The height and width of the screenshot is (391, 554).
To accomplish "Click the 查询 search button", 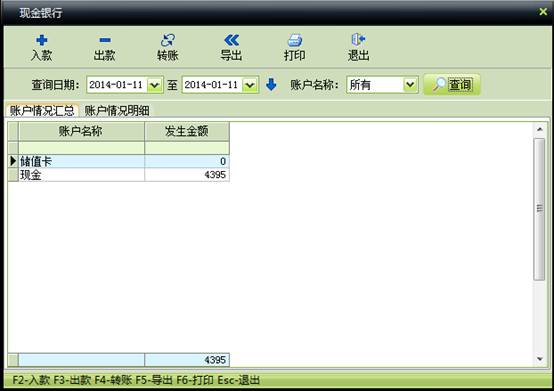I will coord(452,85).
